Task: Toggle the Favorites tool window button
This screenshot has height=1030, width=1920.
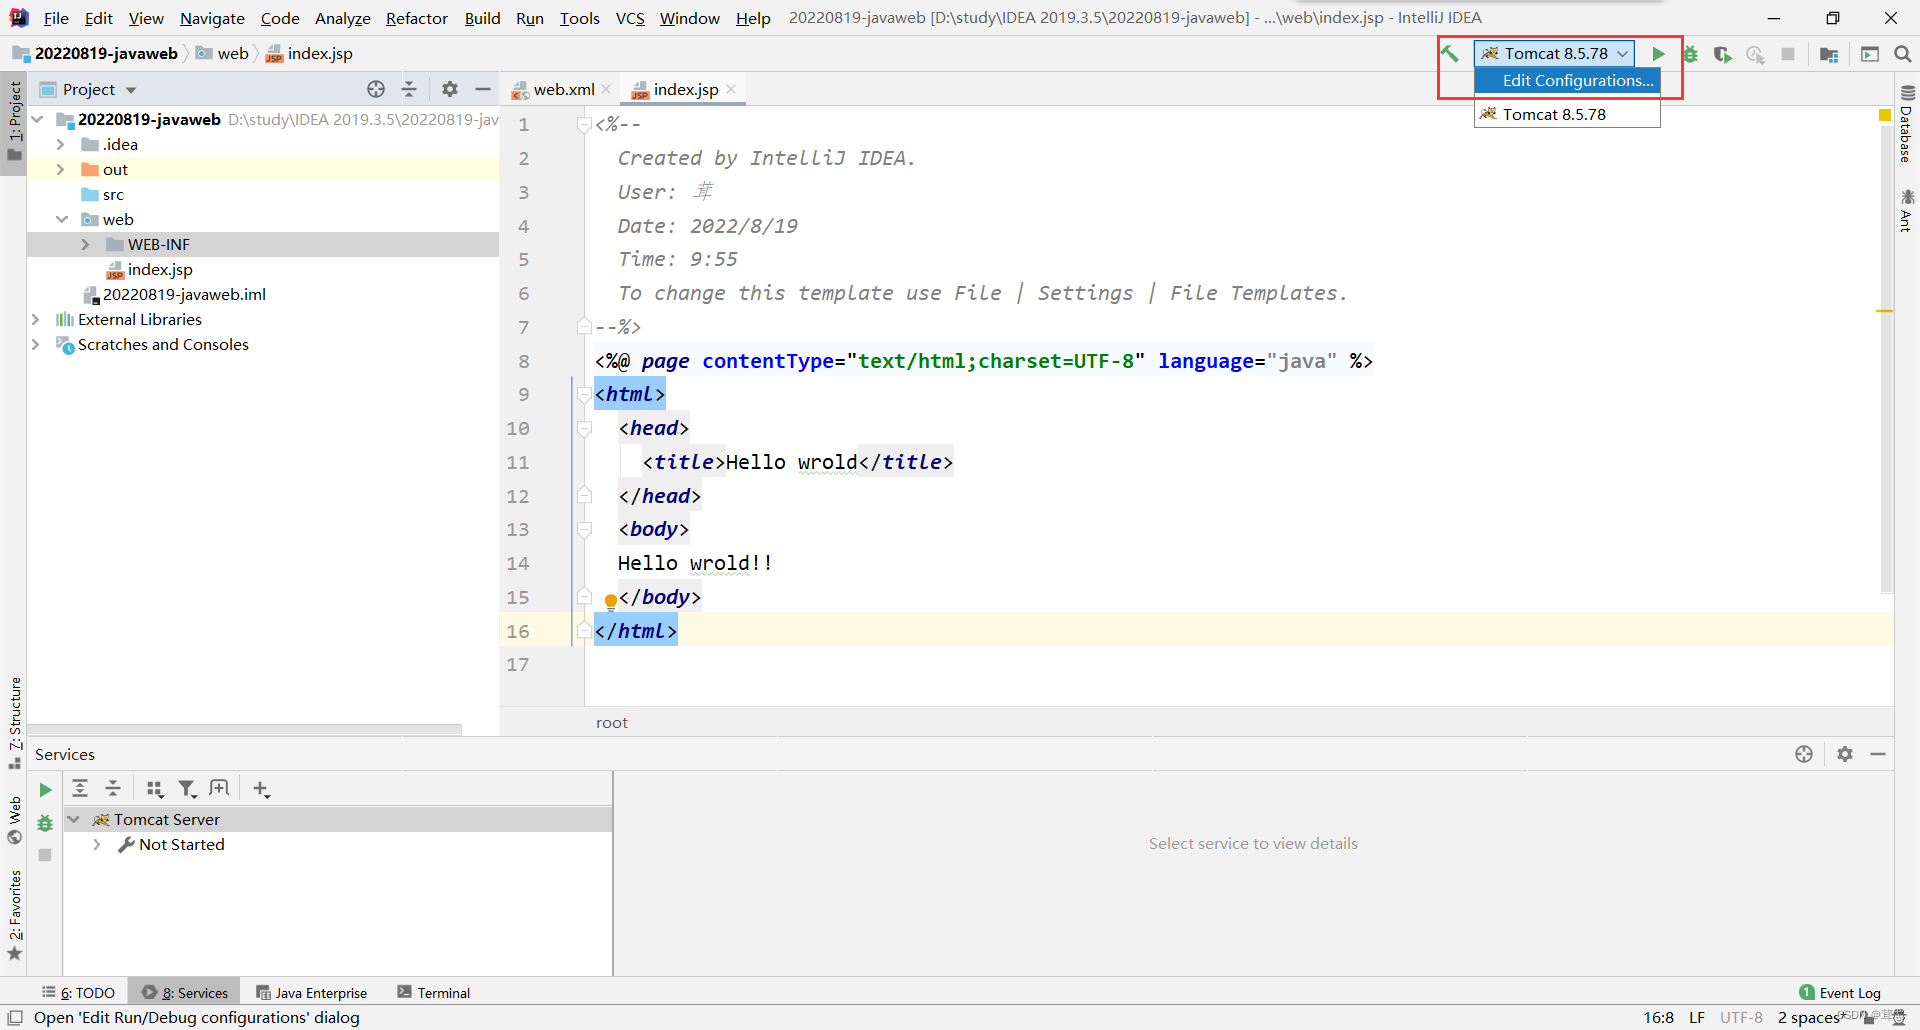Action: [x=14, y=915]
